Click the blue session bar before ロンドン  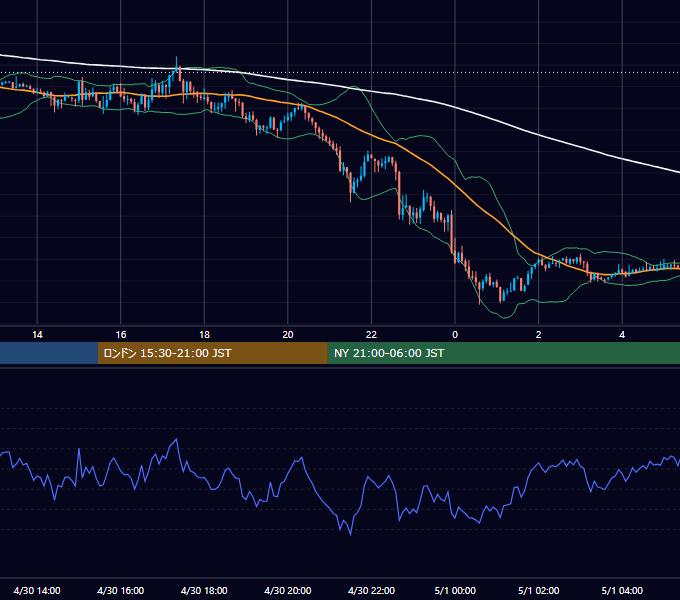pos(49,353)
